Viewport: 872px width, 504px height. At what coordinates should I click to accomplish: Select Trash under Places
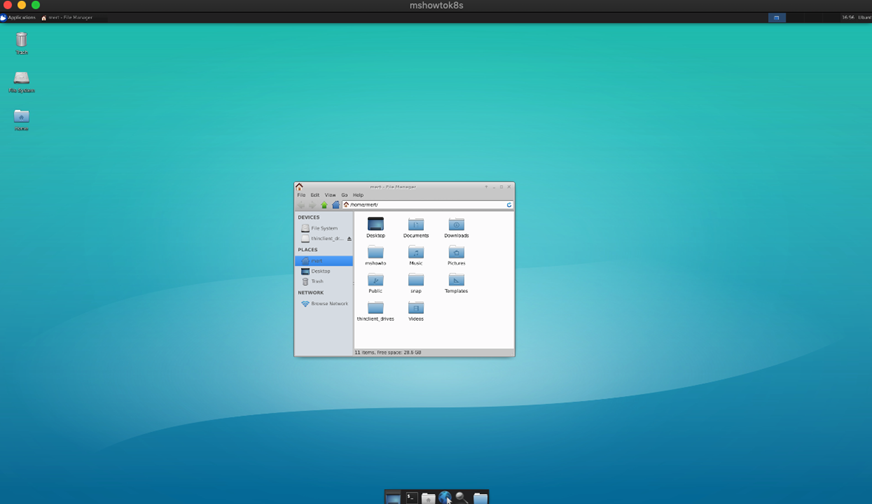coord(324,281)
